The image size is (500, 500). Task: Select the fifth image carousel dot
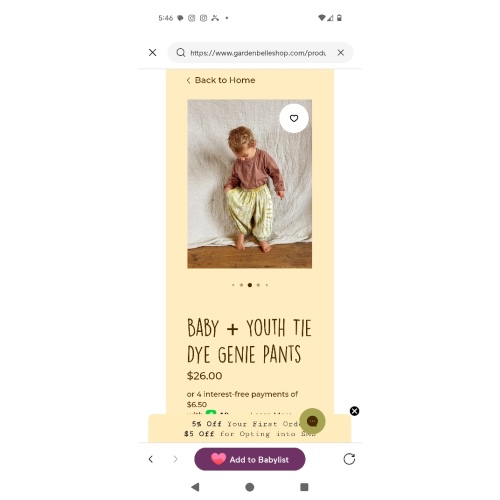tap(267, 285)
